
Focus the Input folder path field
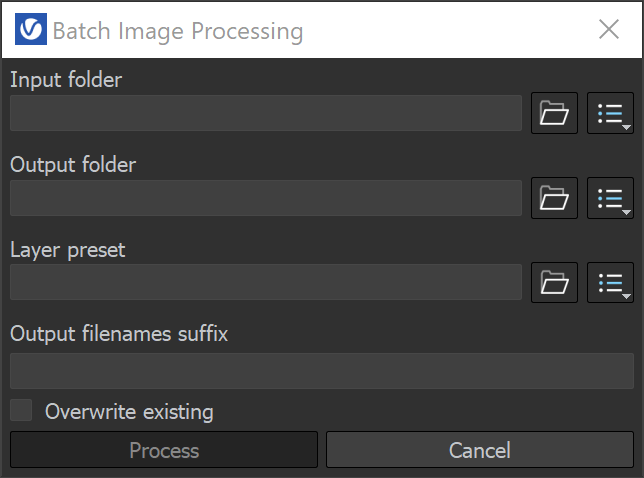(266, 113)
